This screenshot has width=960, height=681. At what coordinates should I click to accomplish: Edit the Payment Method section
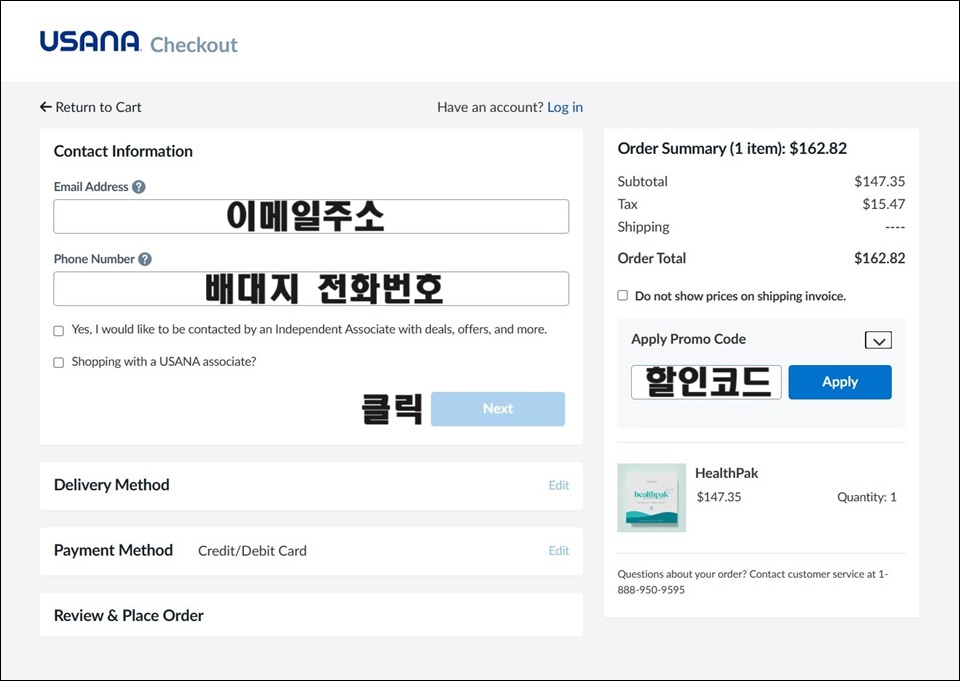click(x=558, y=551)
